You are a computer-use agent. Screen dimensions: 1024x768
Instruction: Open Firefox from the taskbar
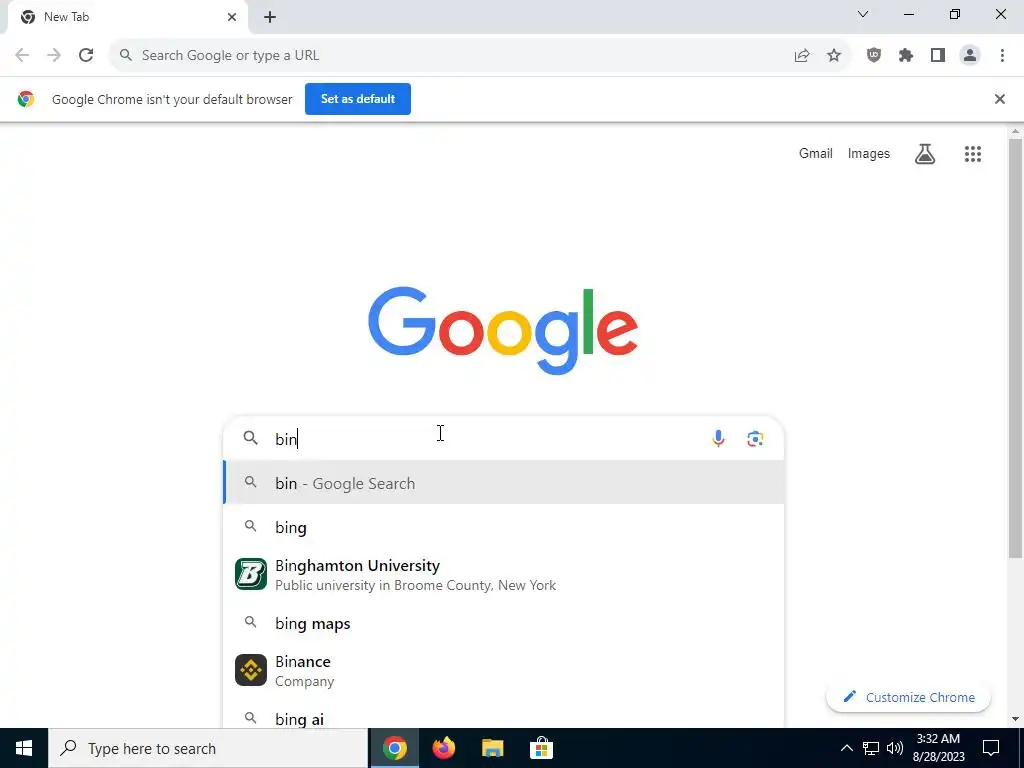click(x=444, y=748)
